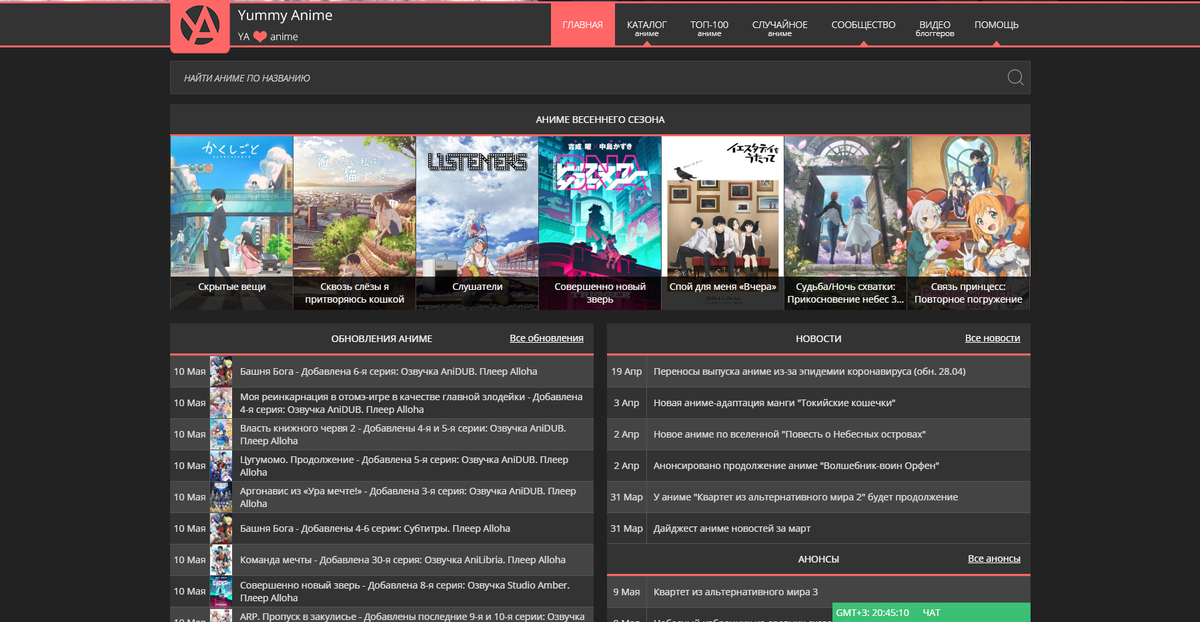The height and width of the screenshot is (622, 1200).
Task: Focus the anime name search field
Action: pyautogui.click(x=600, y=78)
